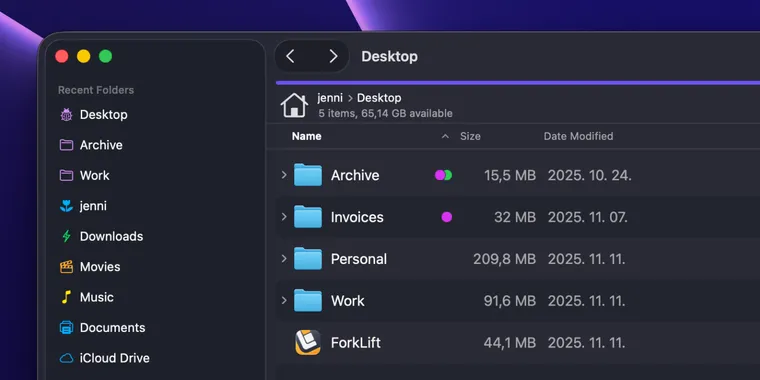Screen dimensions: 760x380
Task: Open Documents in the sidebar
Action: [x=112, y=328]
